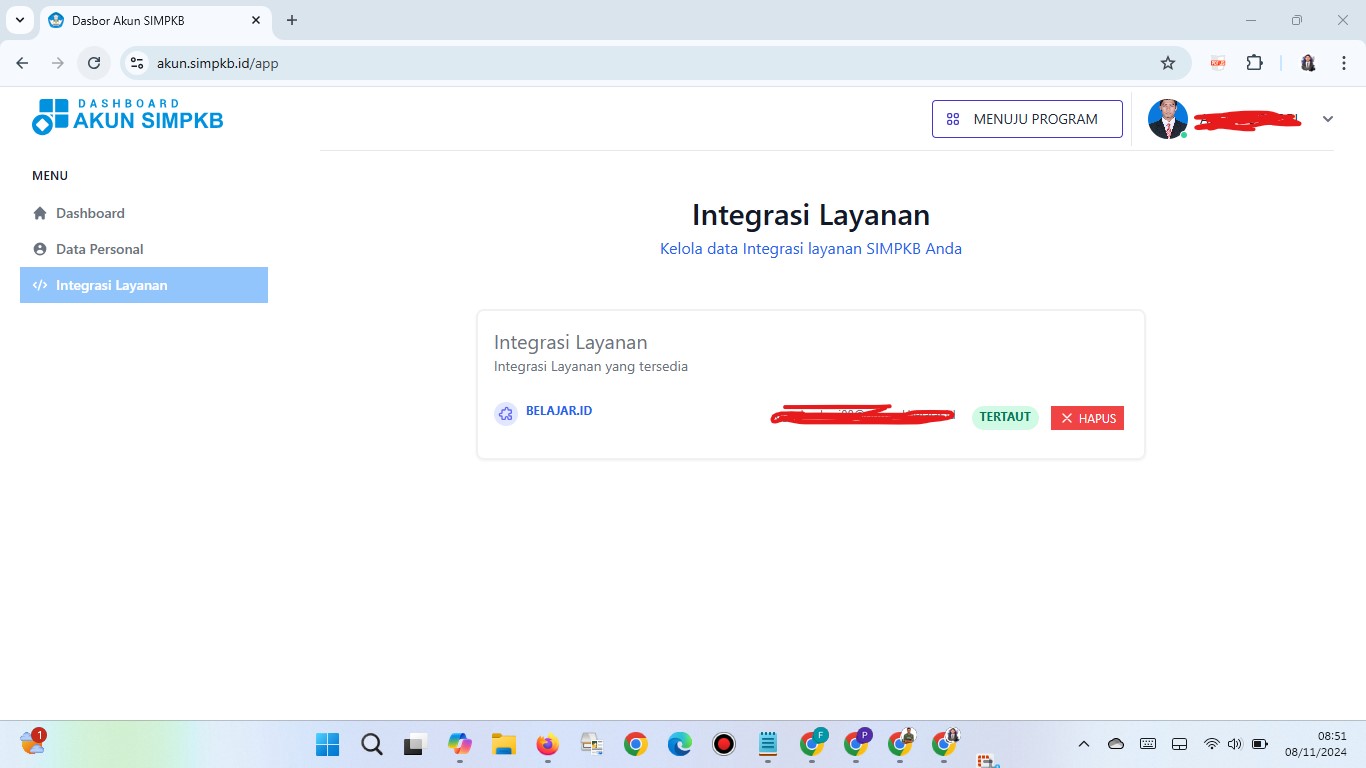Click the MENUJU PROGRAM button
This screenshot has height=768, width=1366.
pos(1027,119)
